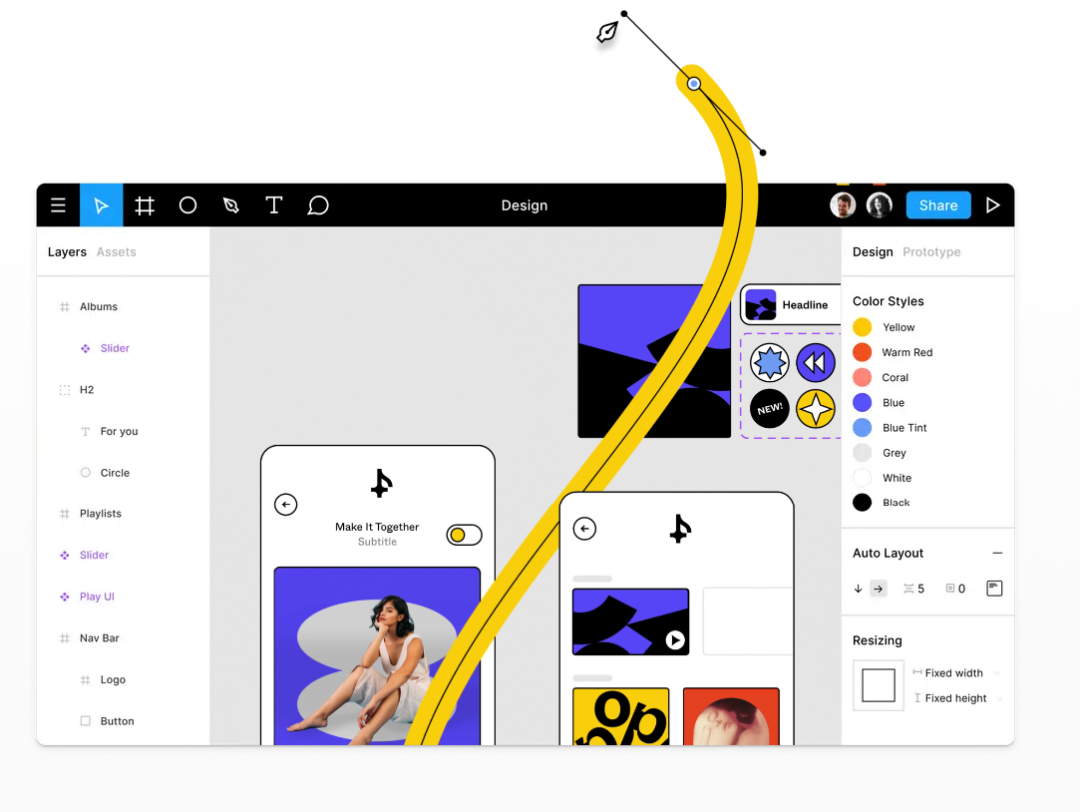
Task: Open the Fixed width dropdown
Action: [957, 673]
